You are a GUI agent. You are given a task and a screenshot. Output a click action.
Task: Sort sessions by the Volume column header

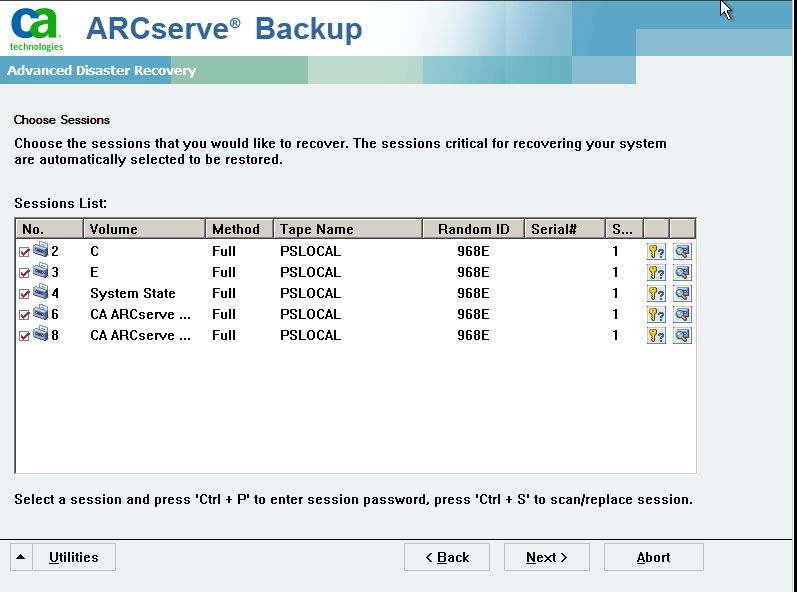coord(144,229)
